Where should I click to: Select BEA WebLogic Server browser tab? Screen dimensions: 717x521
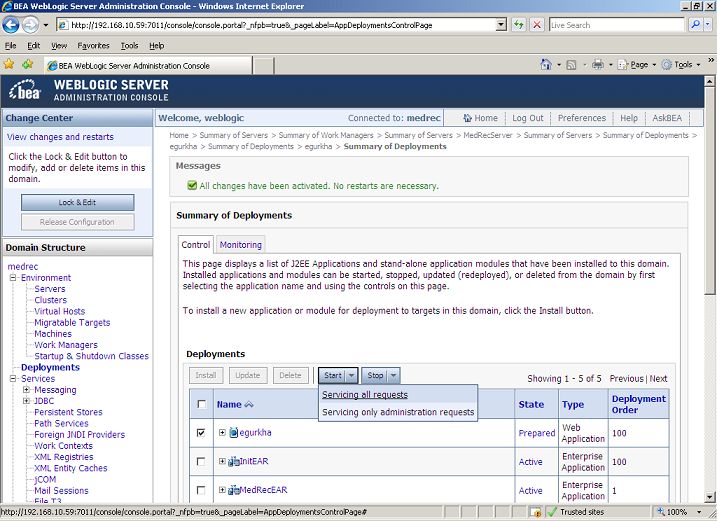[148, 65]
